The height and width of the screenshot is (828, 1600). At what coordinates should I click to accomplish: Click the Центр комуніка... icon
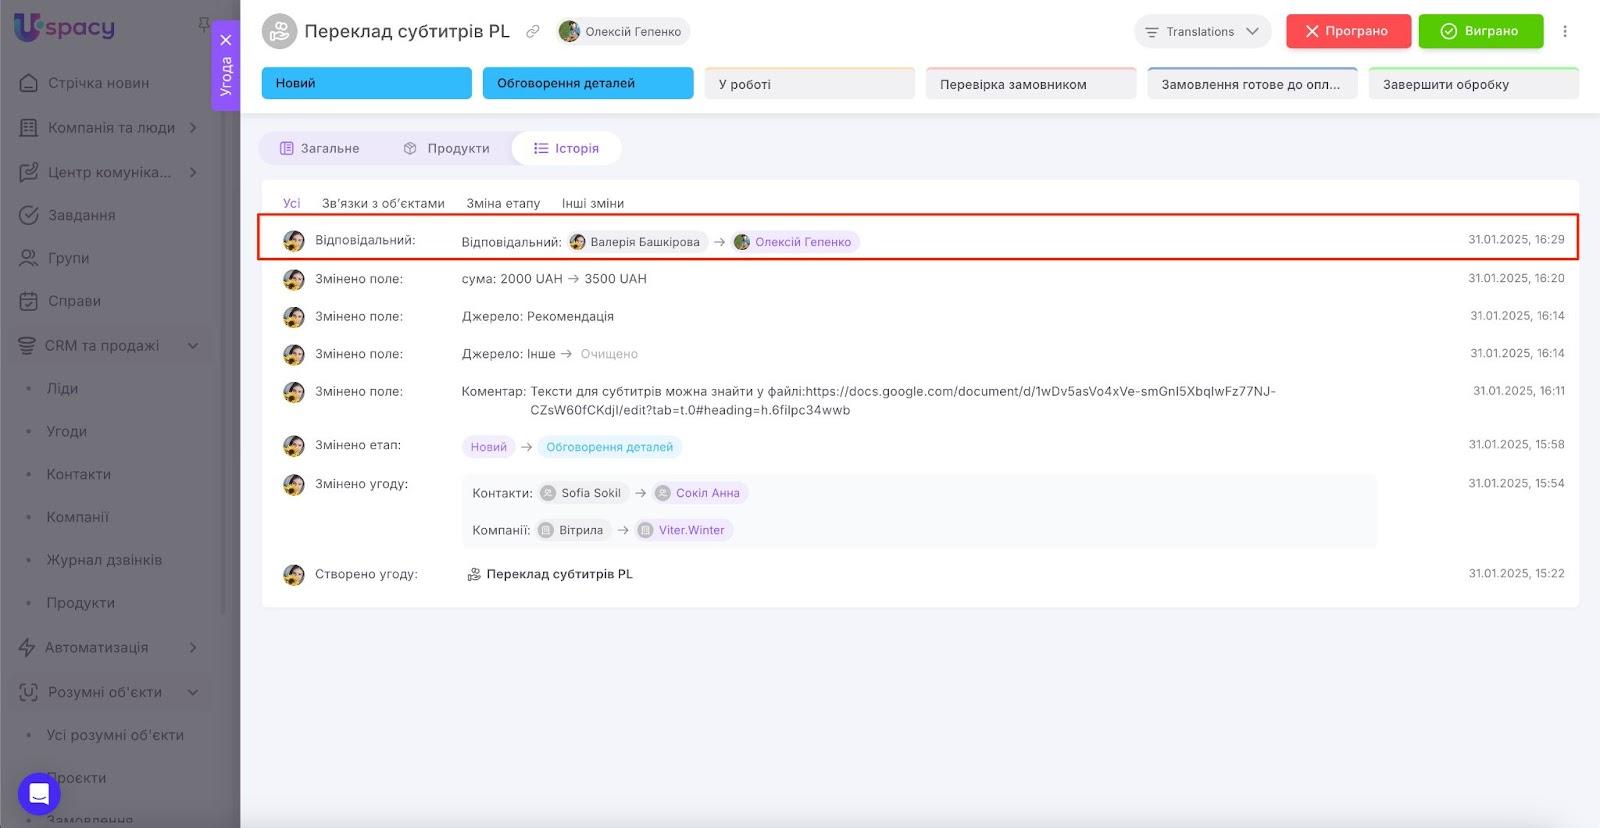(x=29, y=172)
